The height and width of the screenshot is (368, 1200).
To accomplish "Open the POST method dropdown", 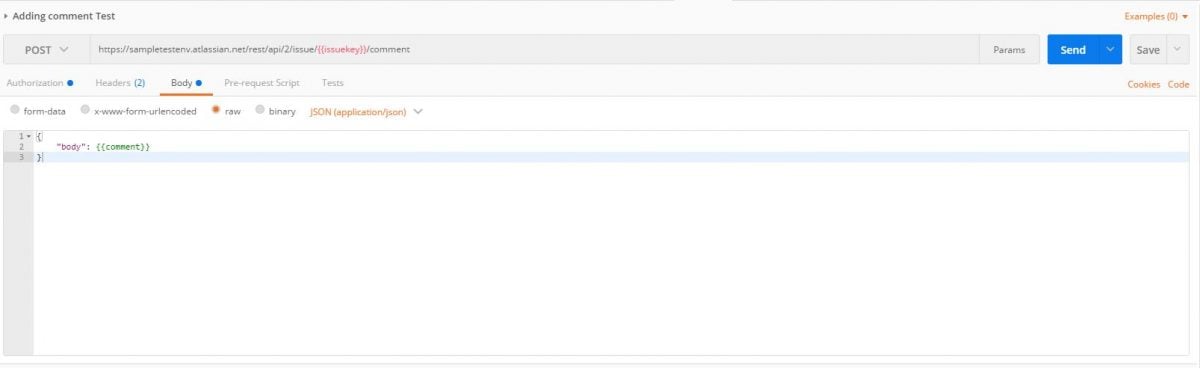I will point(46,49).
